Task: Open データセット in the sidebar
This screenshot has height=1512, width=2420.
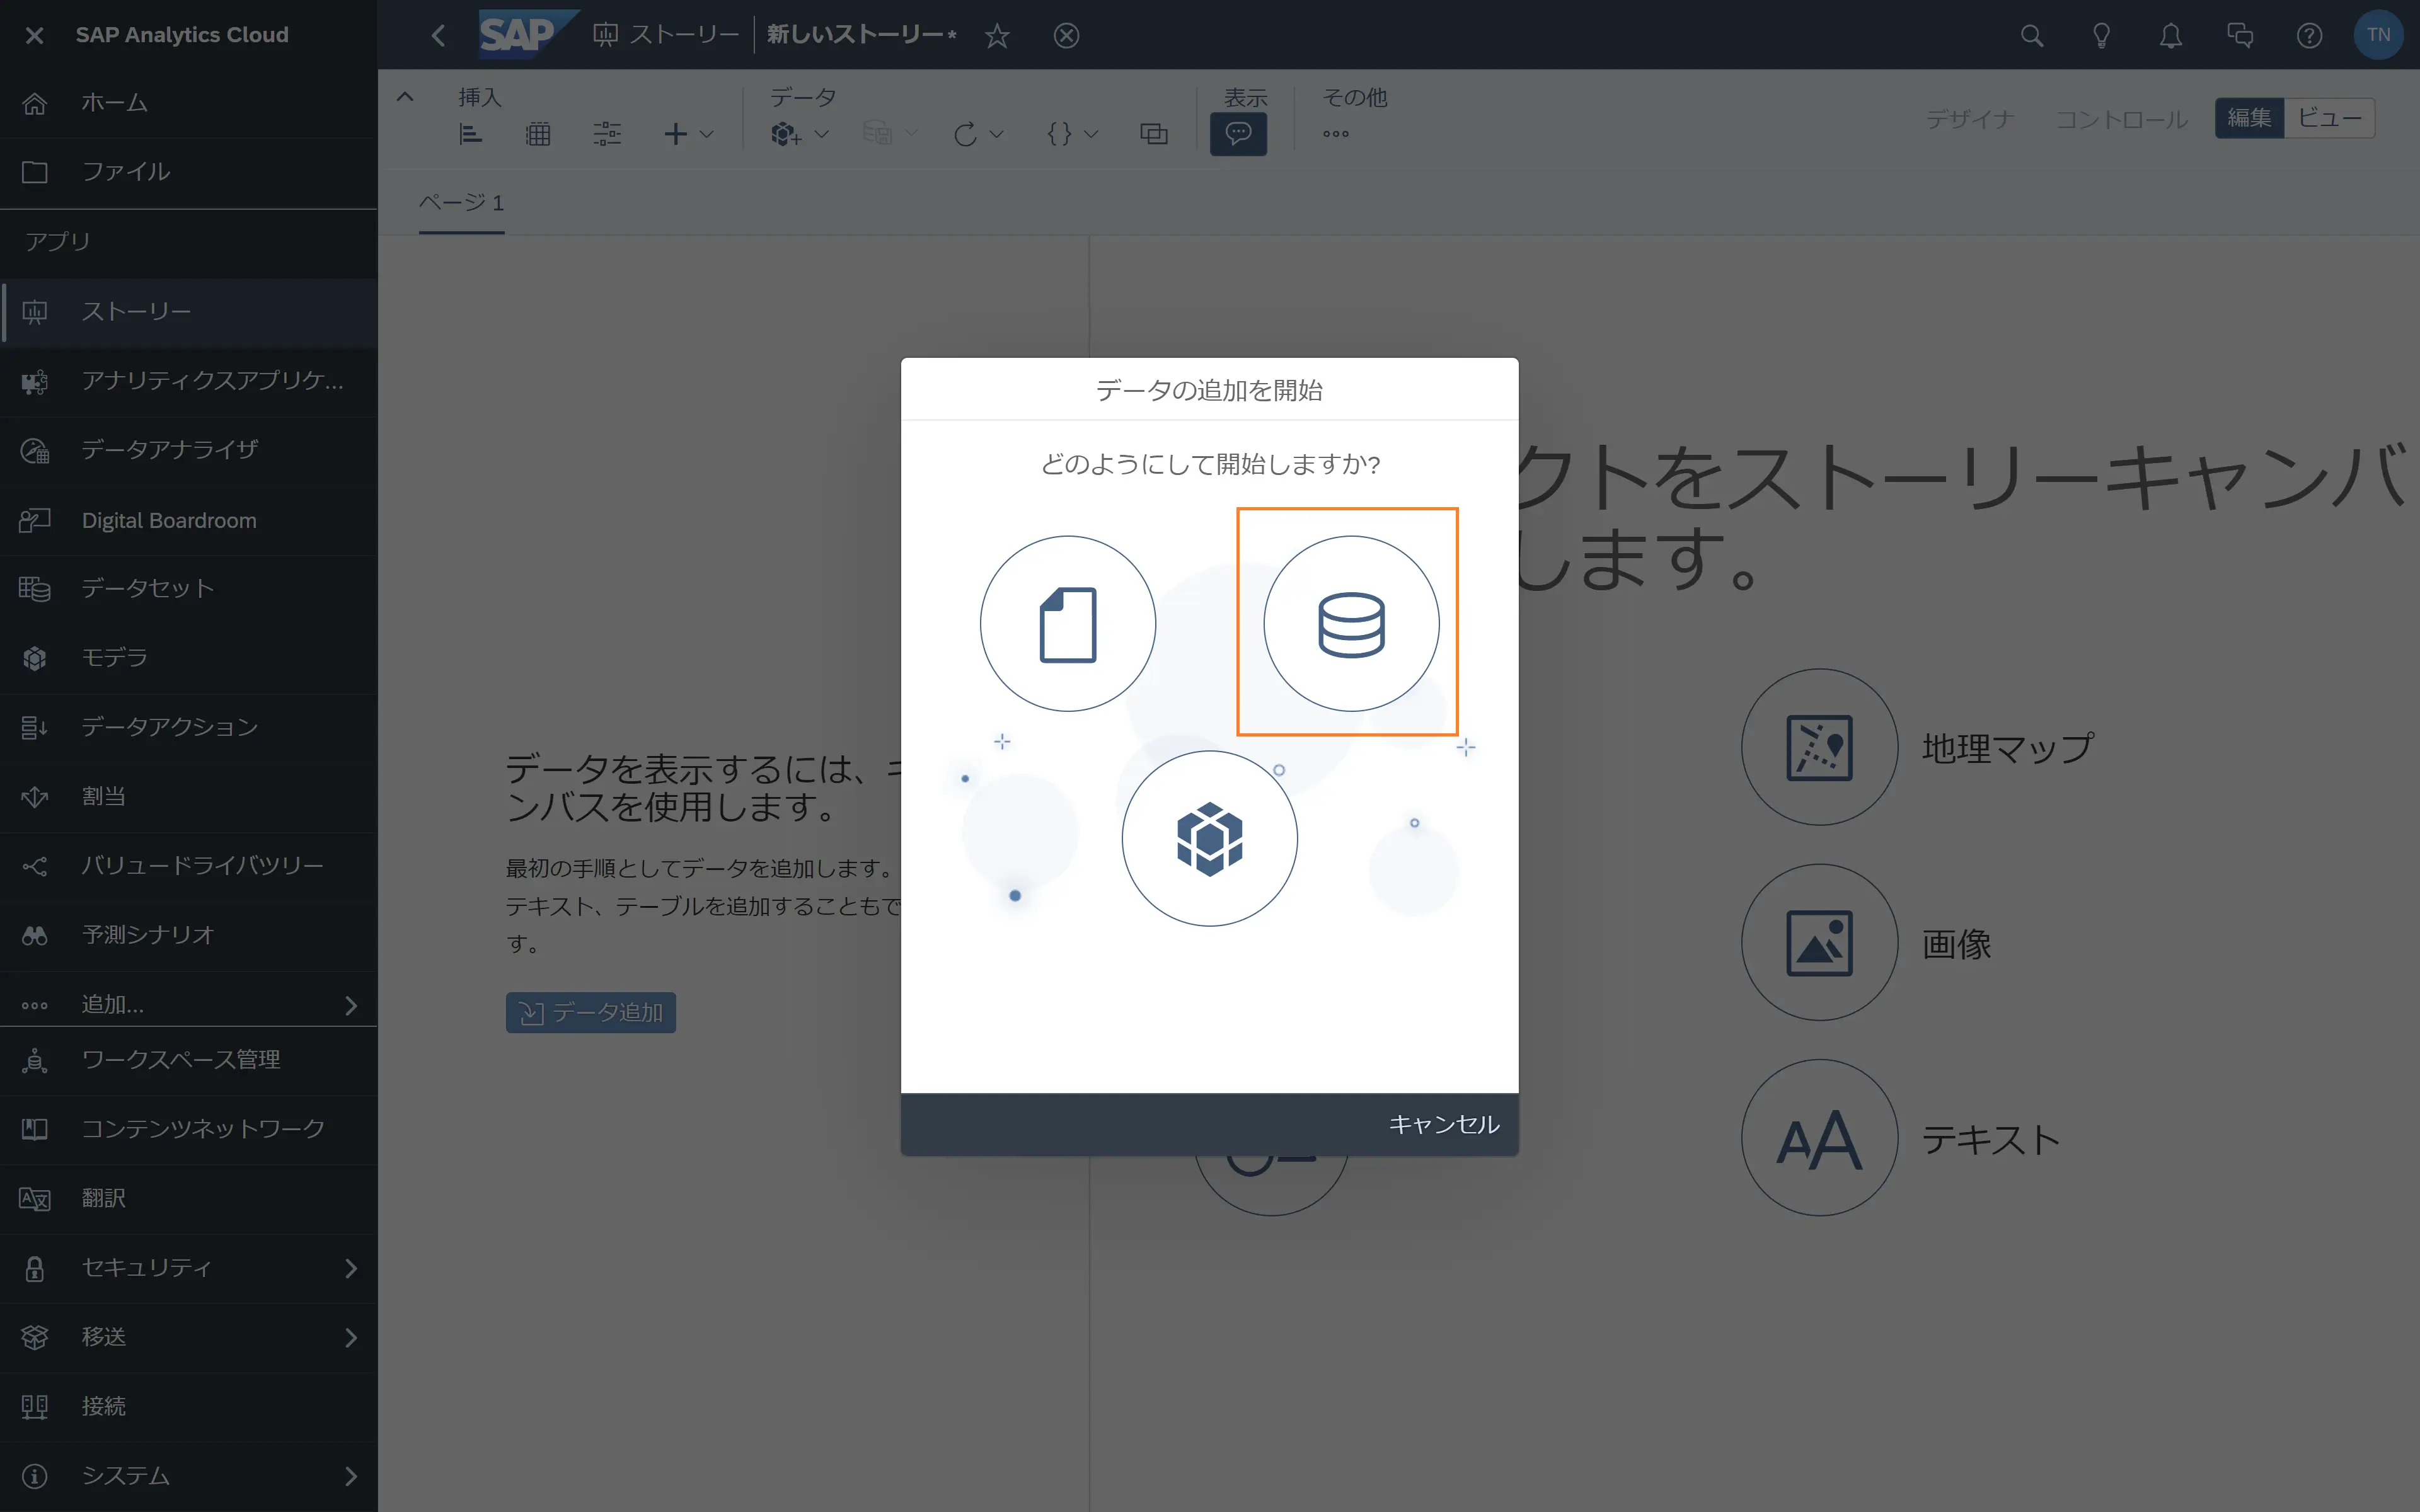Action: pyautogui.click(x=189, y=588)
